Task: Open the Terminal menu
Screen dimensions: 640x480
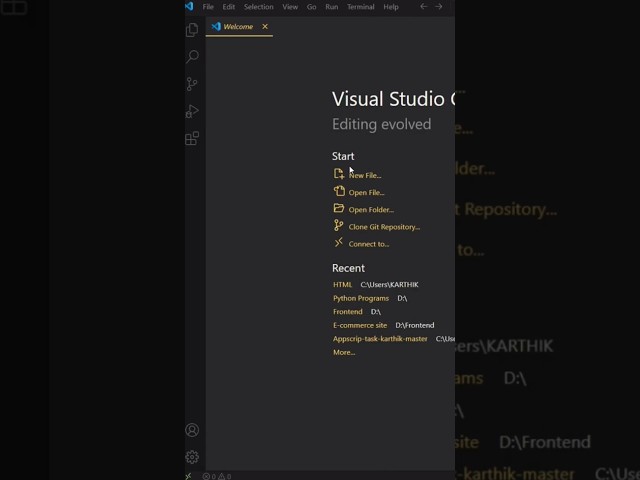Action: click(x=361, y=7)
